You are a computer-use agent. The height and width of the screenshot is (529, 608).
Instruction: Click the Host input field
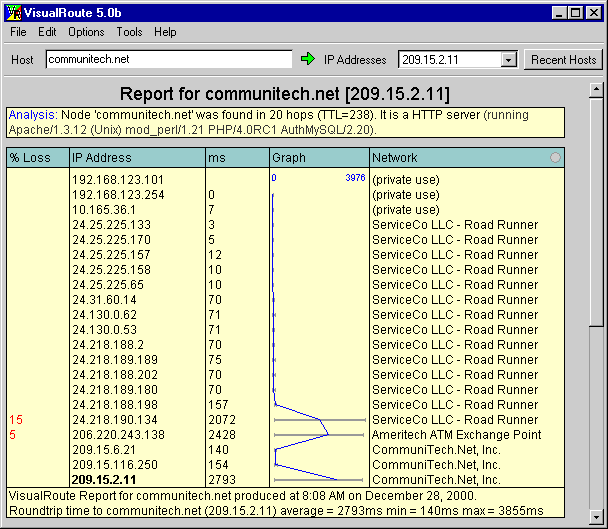(169, 59)
